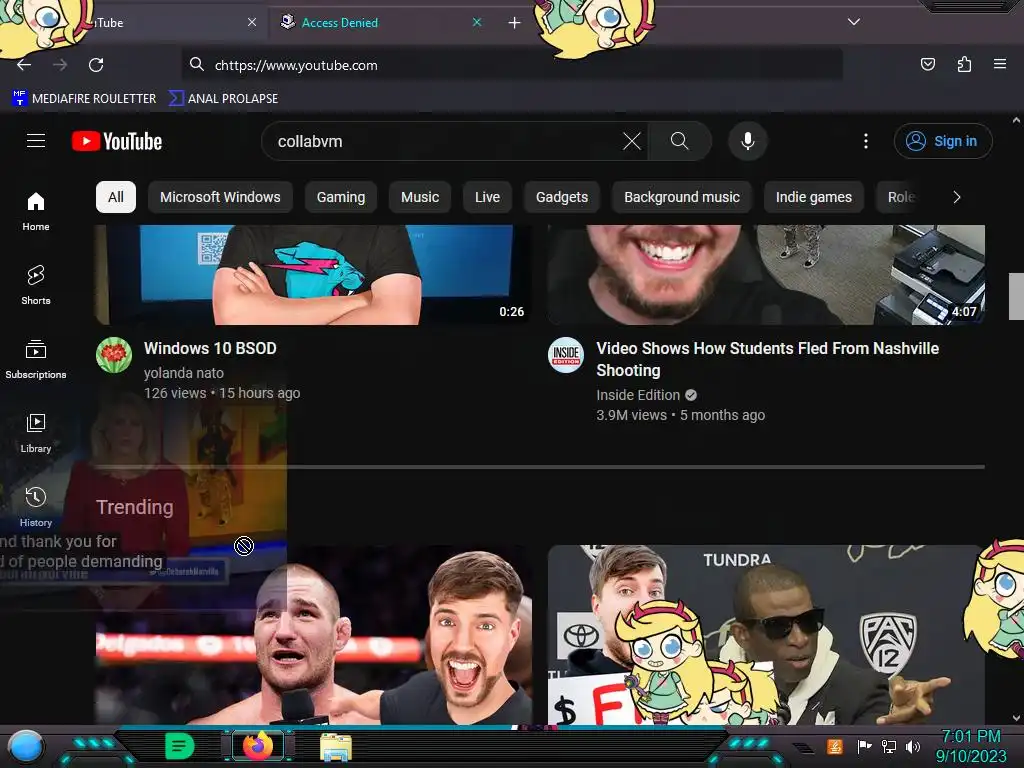Open Shorts in sidebar
The image size is (1024, 768).
(36, 285)
